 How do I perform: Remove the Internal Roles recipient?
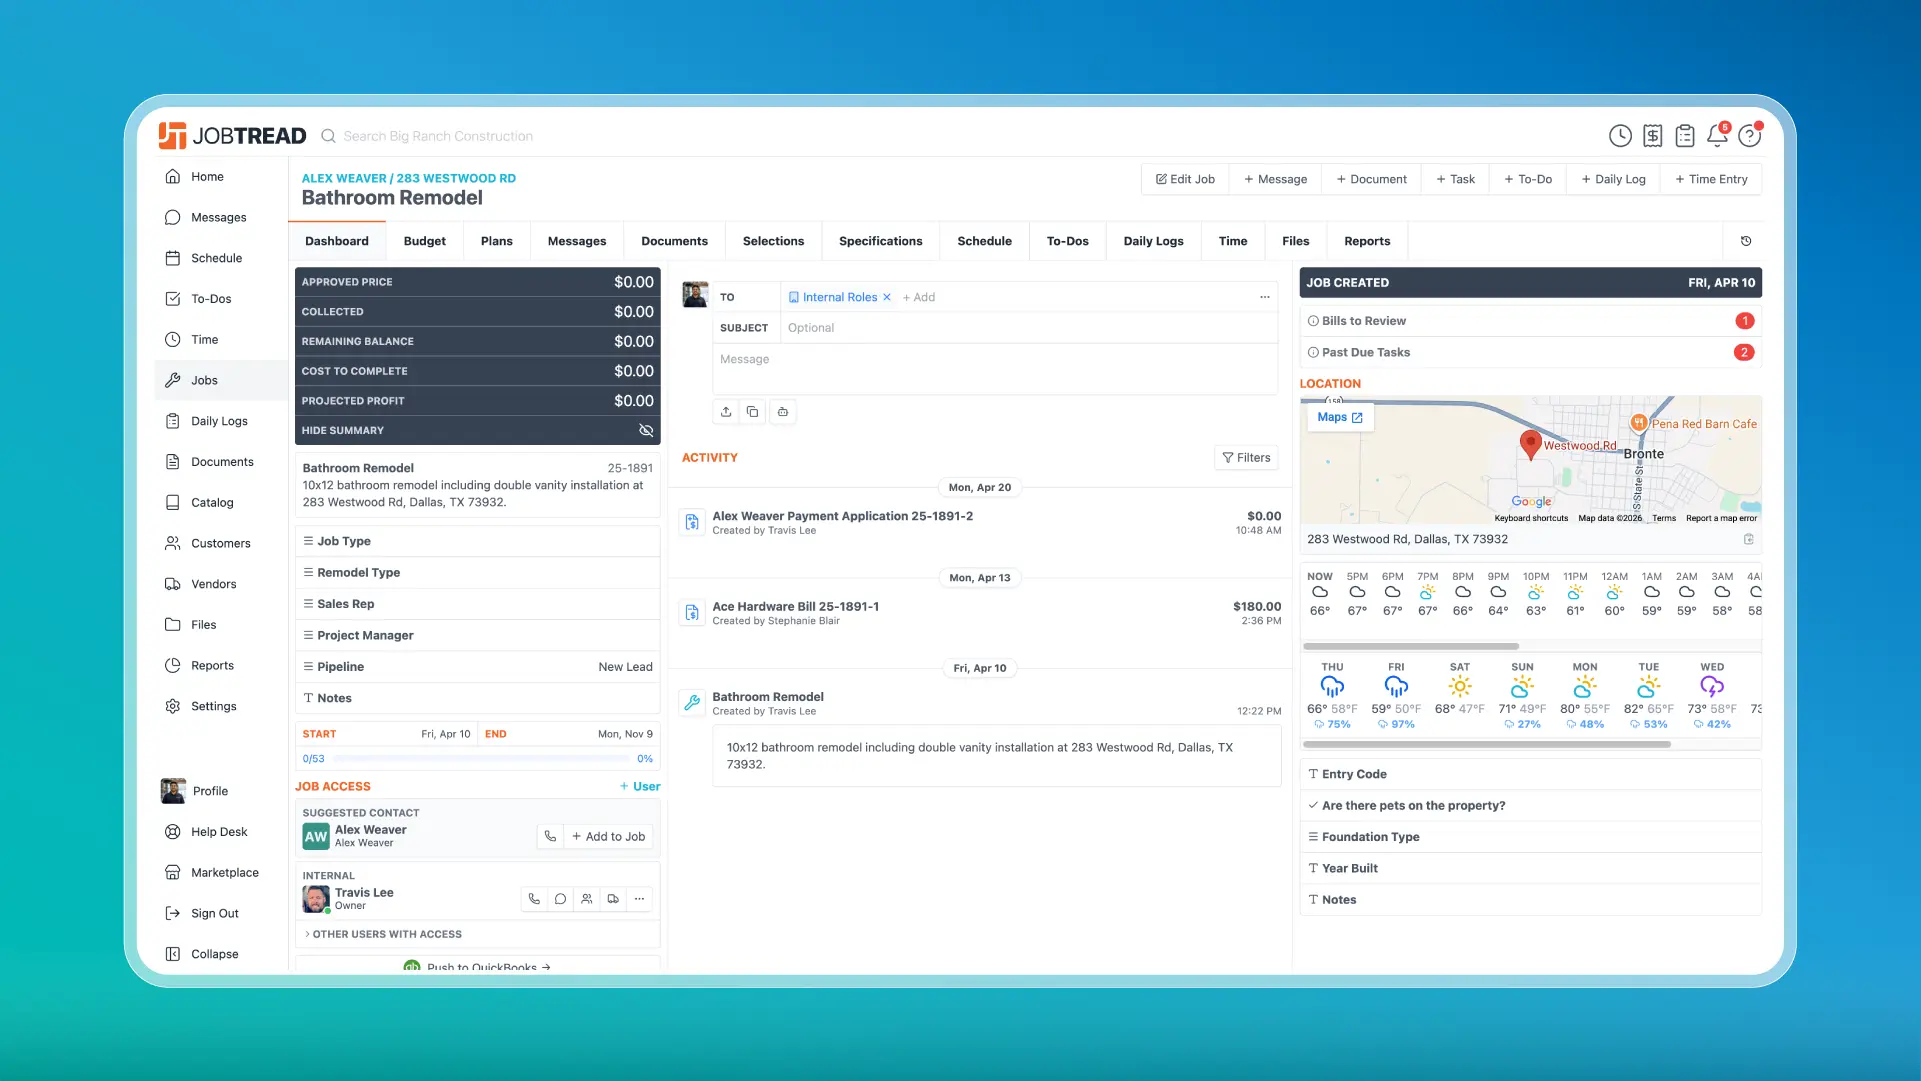[887, 297]
